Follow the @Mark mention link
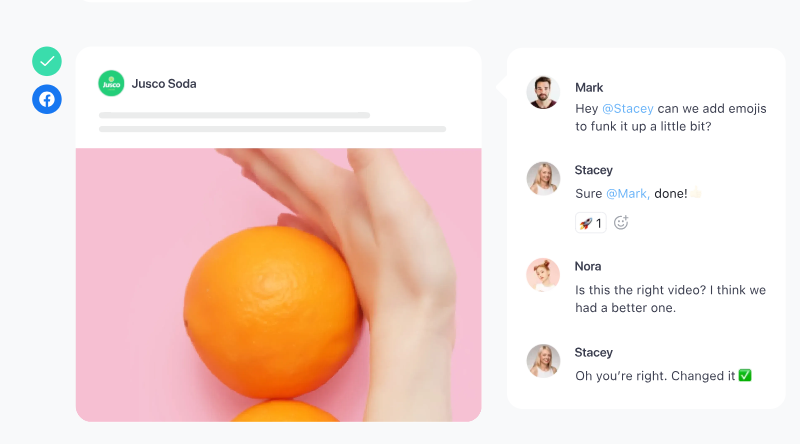 (628, 193)
